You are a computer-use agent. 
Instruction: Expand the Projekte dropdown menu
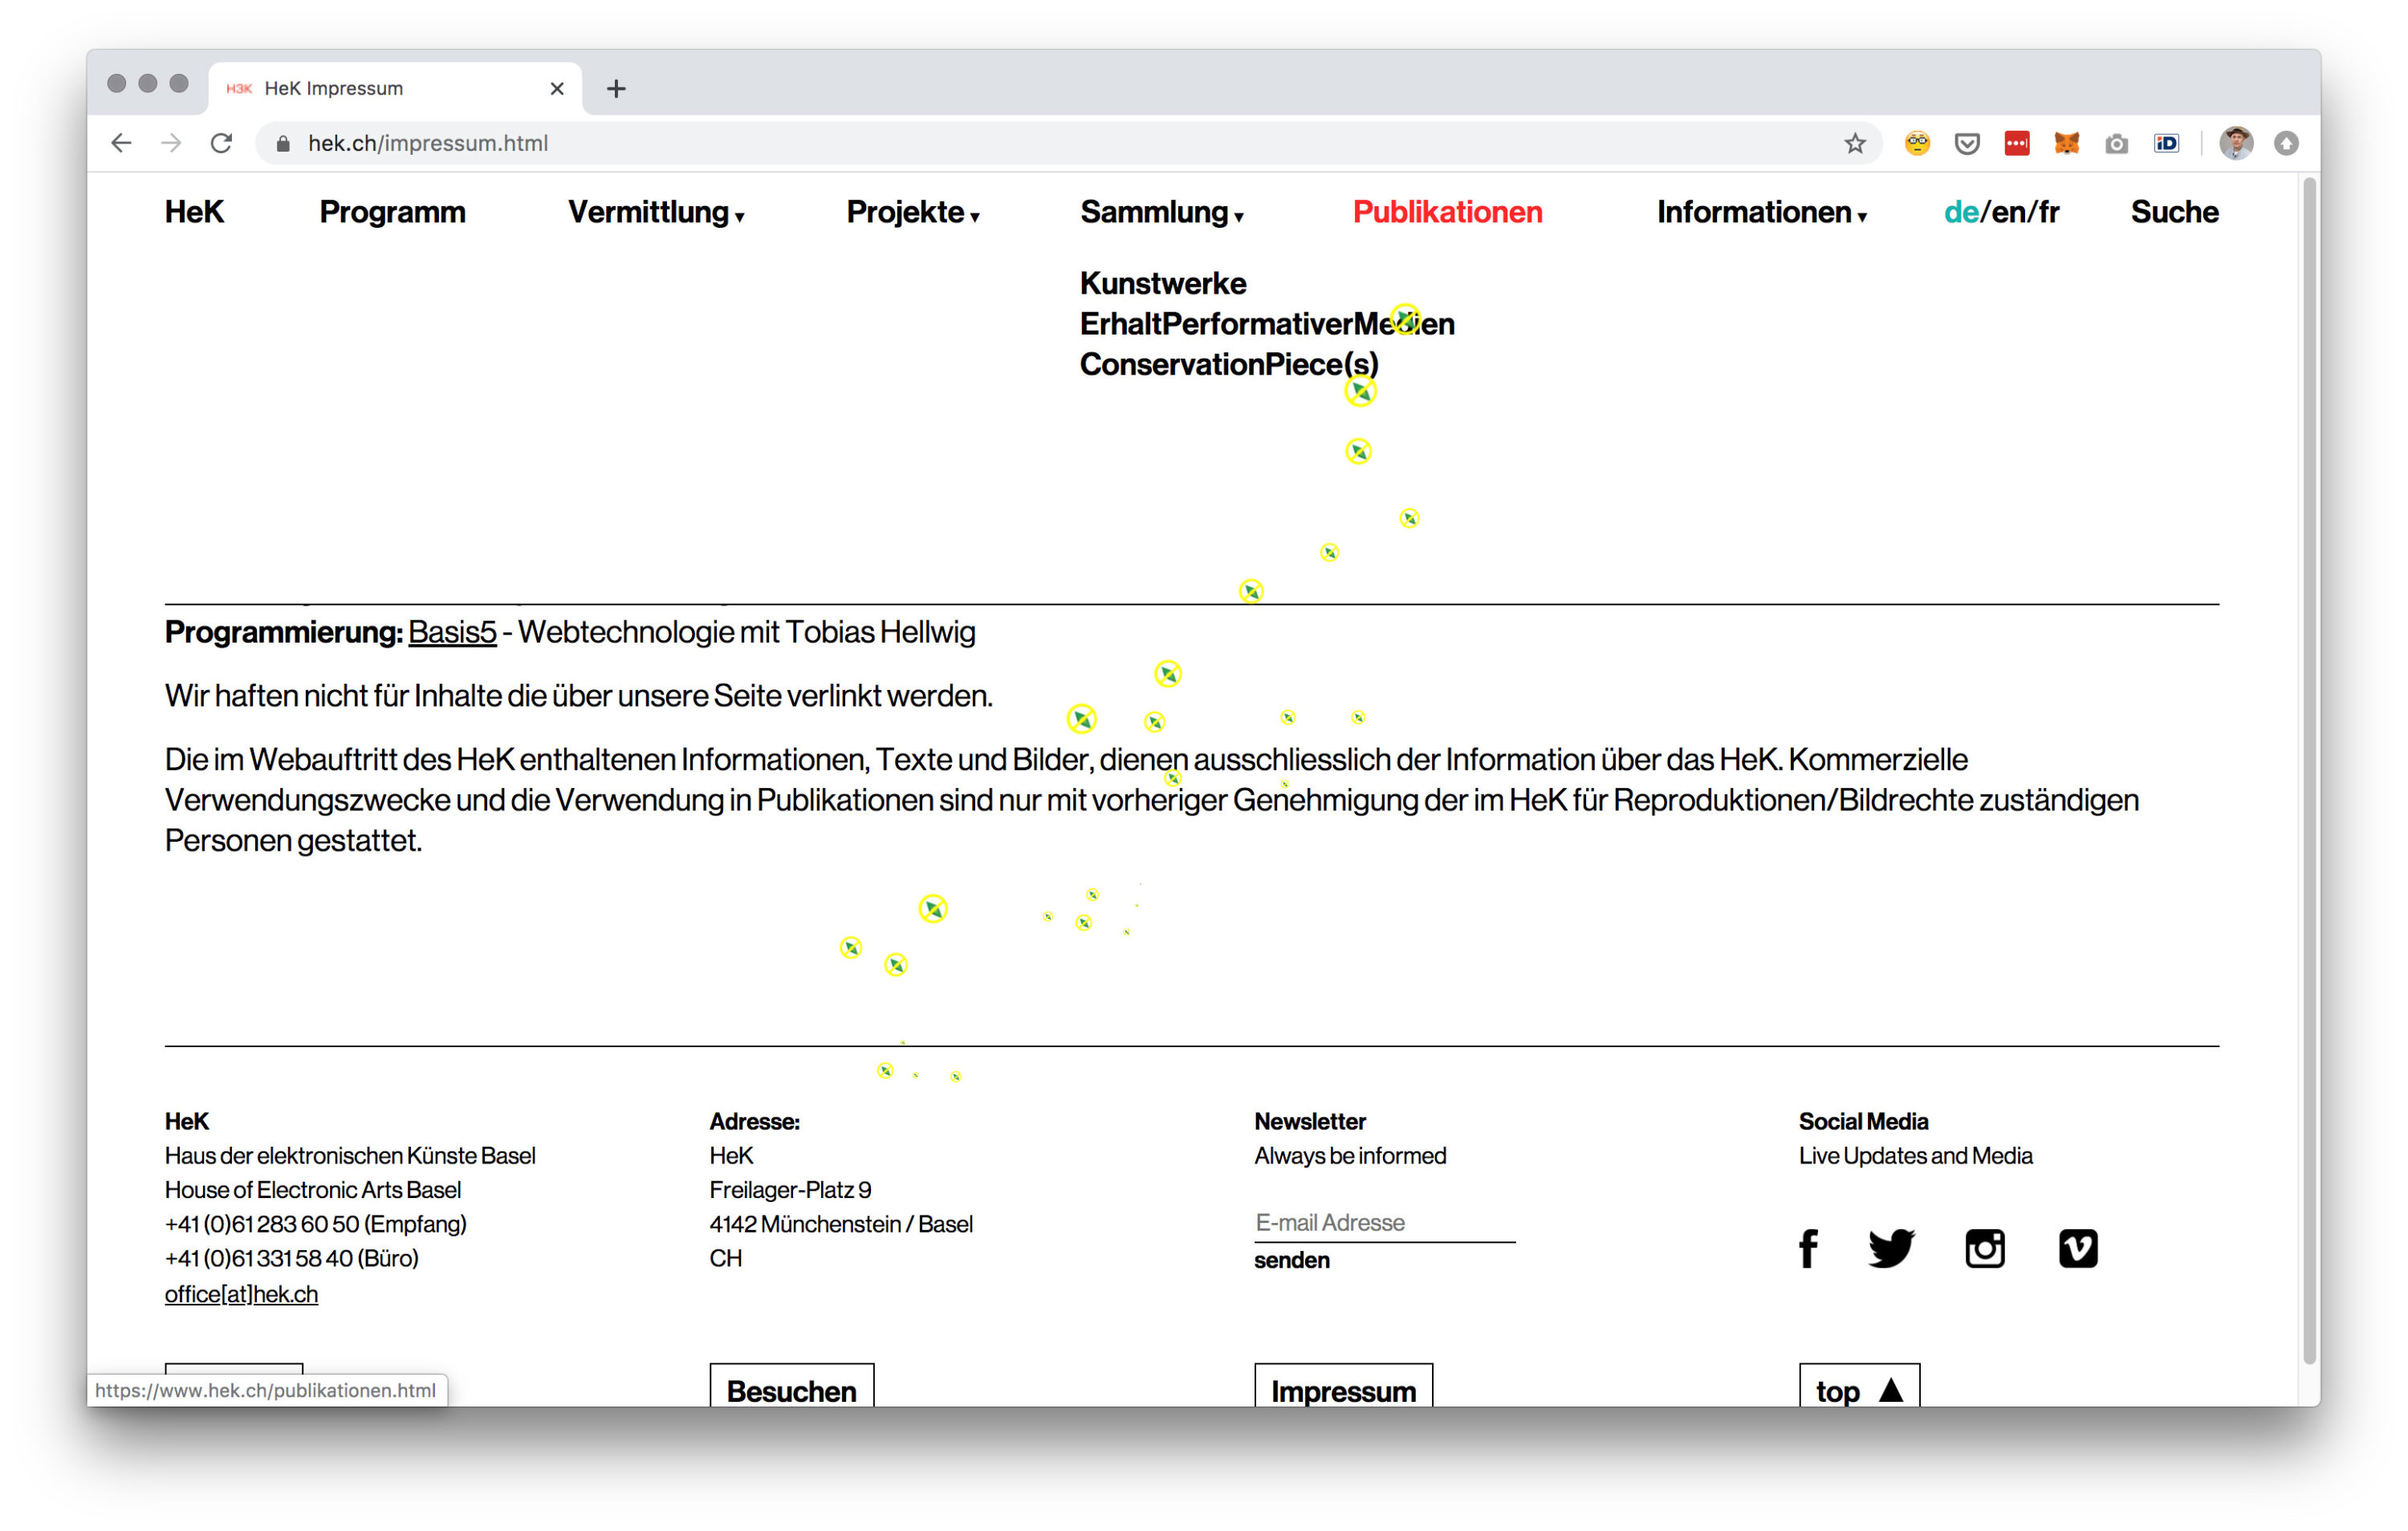click(911, 212)
